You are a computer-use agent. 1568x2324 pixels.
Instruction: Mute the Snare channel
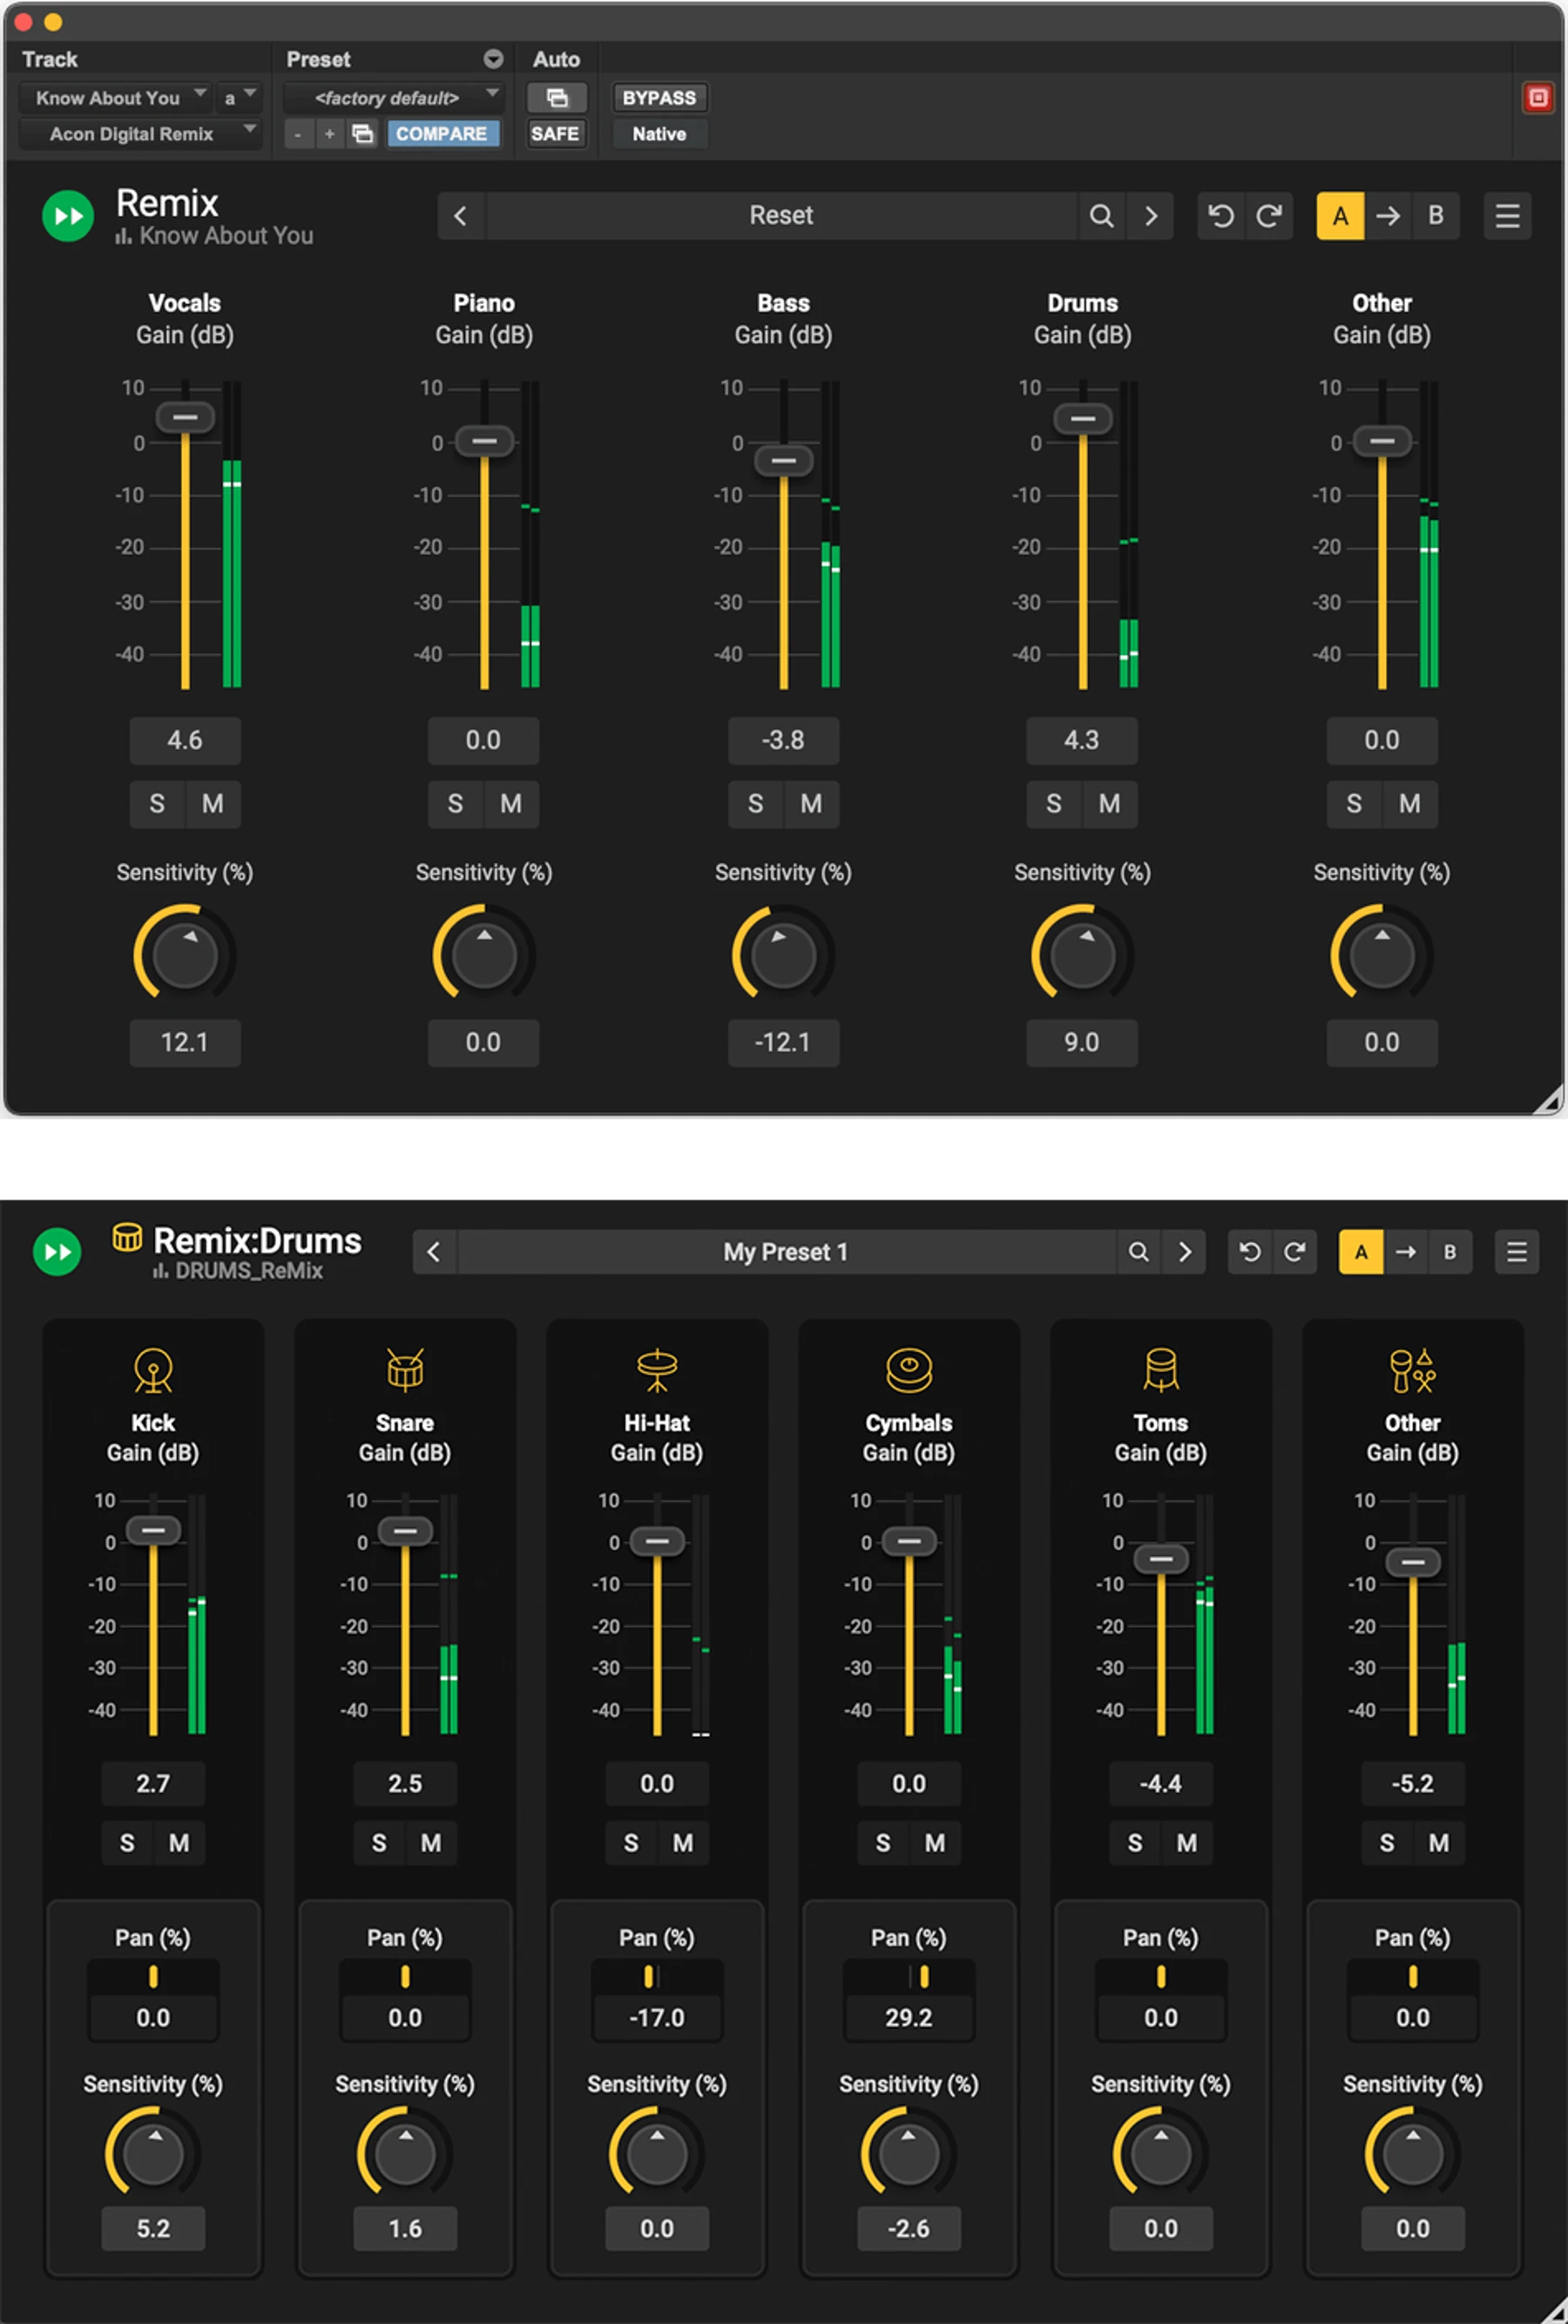tap(431, 1843)
